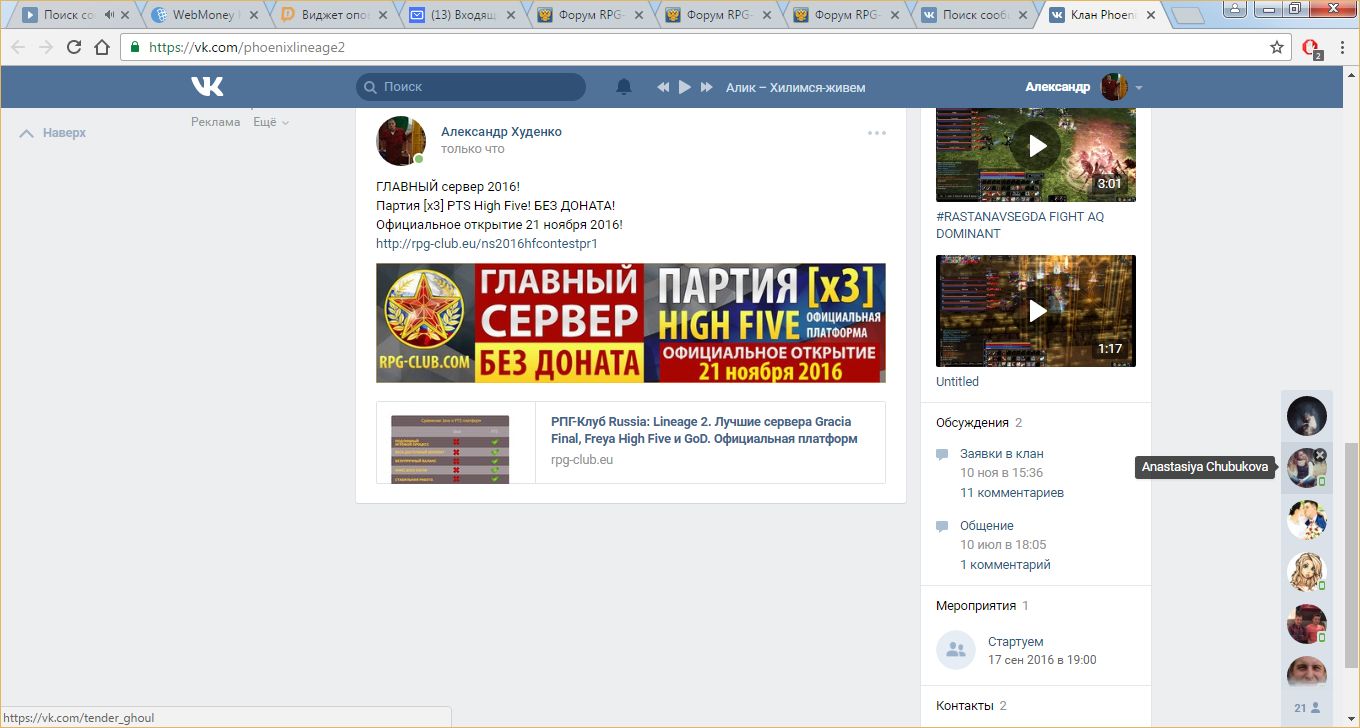Open the Контакты section header

tap(965, 706)
